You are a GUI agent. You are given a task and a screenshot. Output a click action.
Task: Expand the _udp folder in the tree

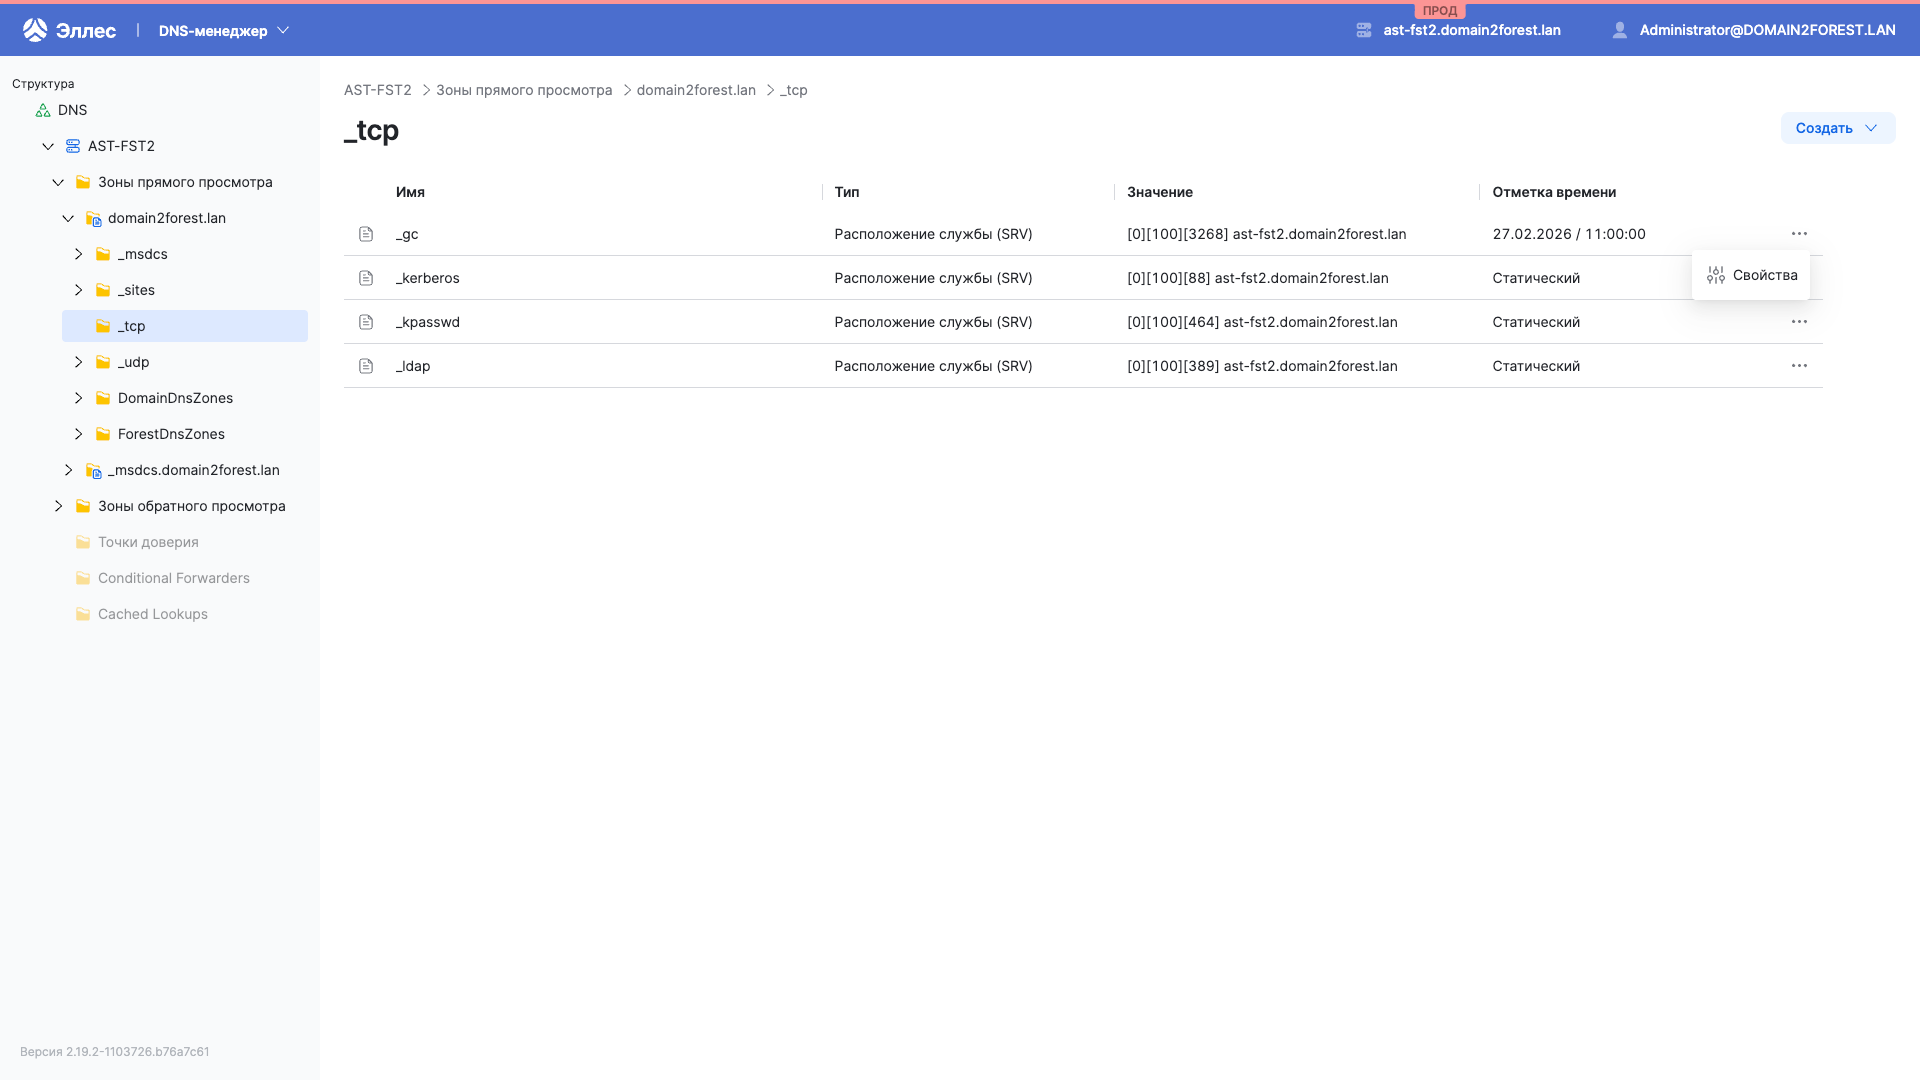pos(79,362)
